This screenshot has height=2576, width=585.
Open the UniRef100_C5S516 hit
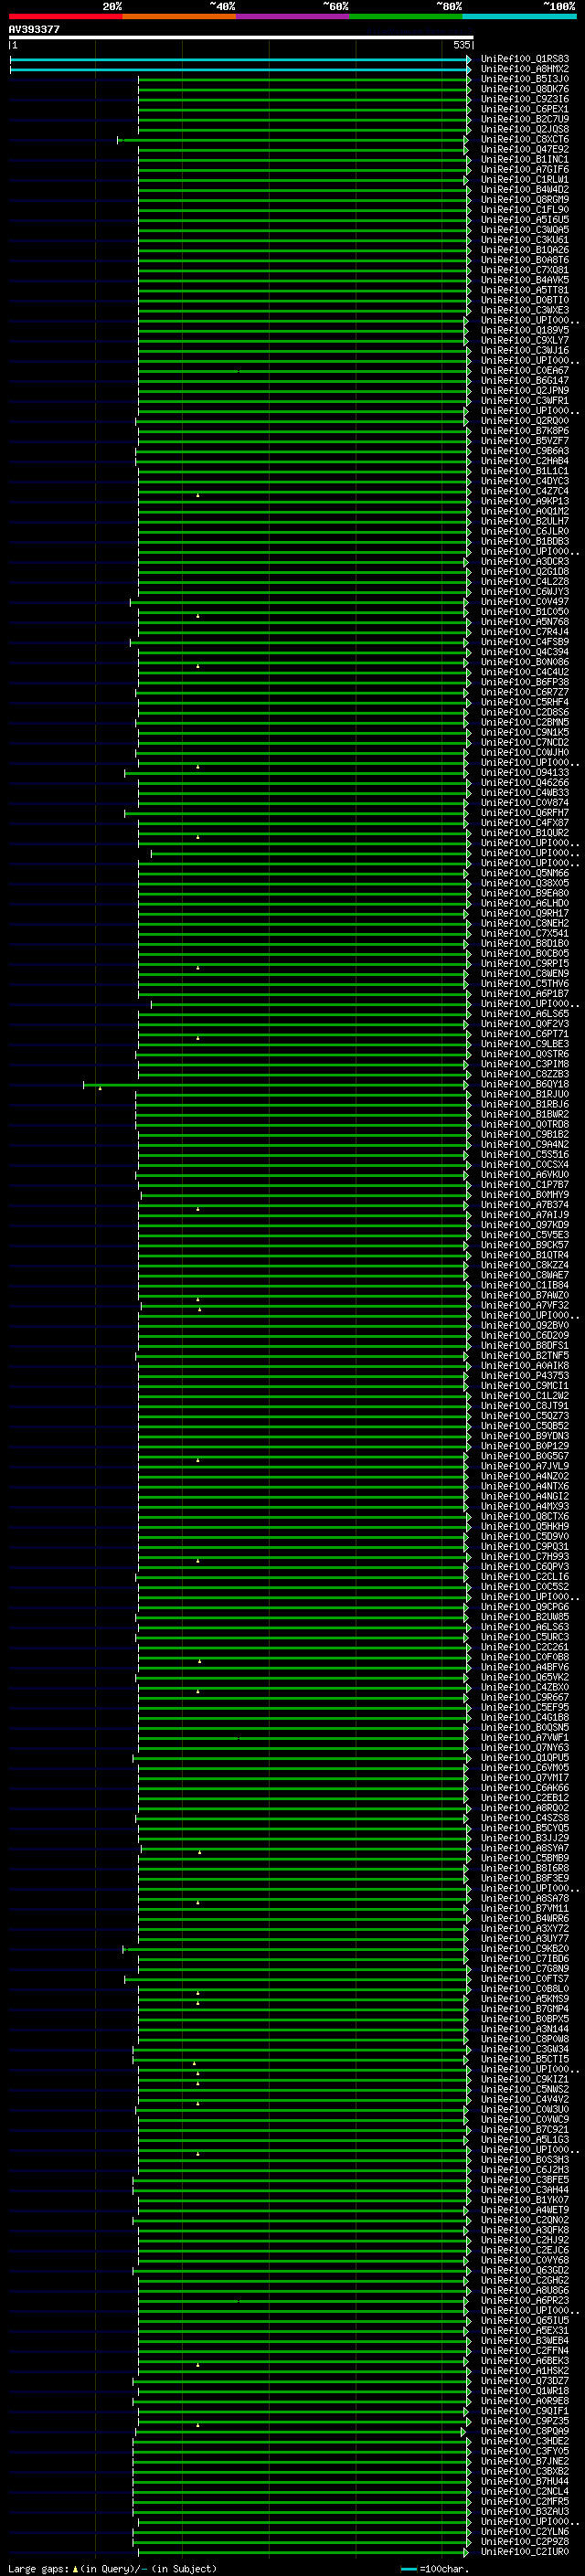coord(524,1154)
